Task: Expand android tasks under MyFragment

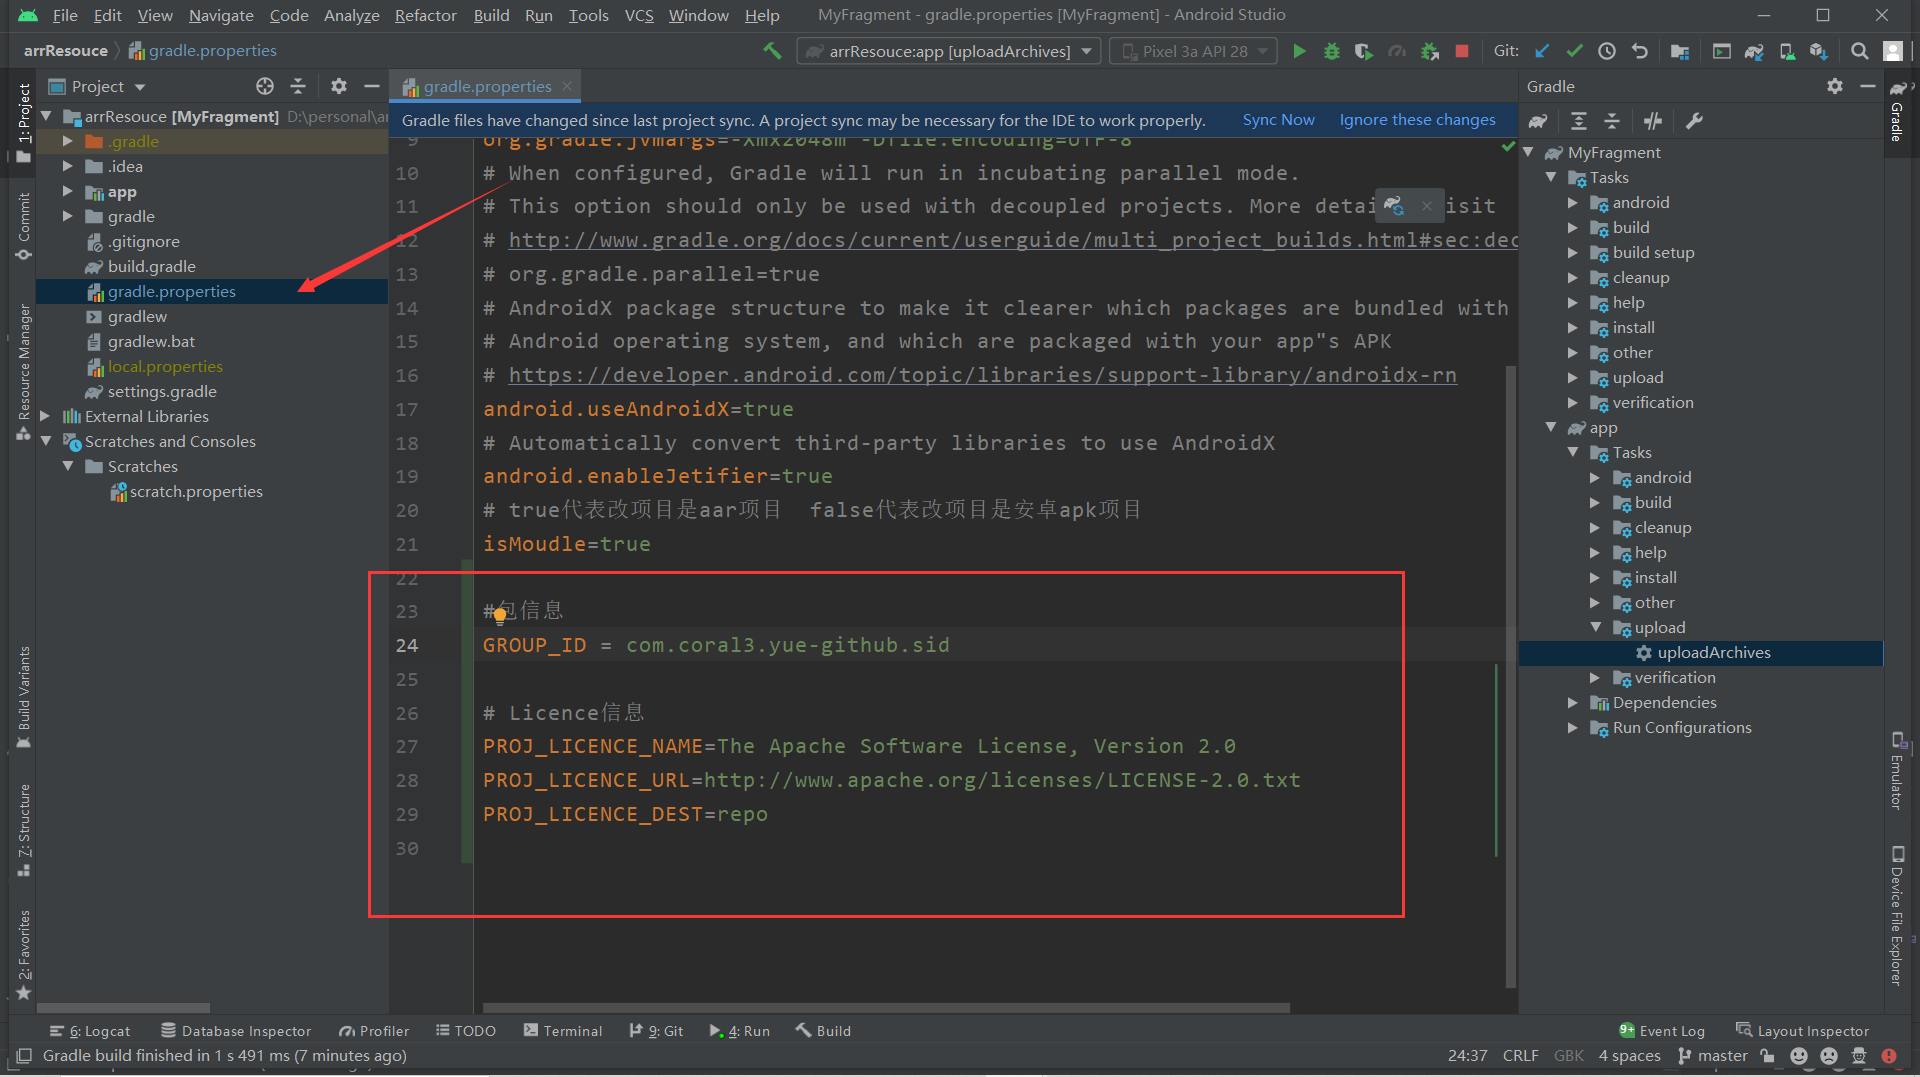Action: pyautogui.click(x=1572, y=203)
